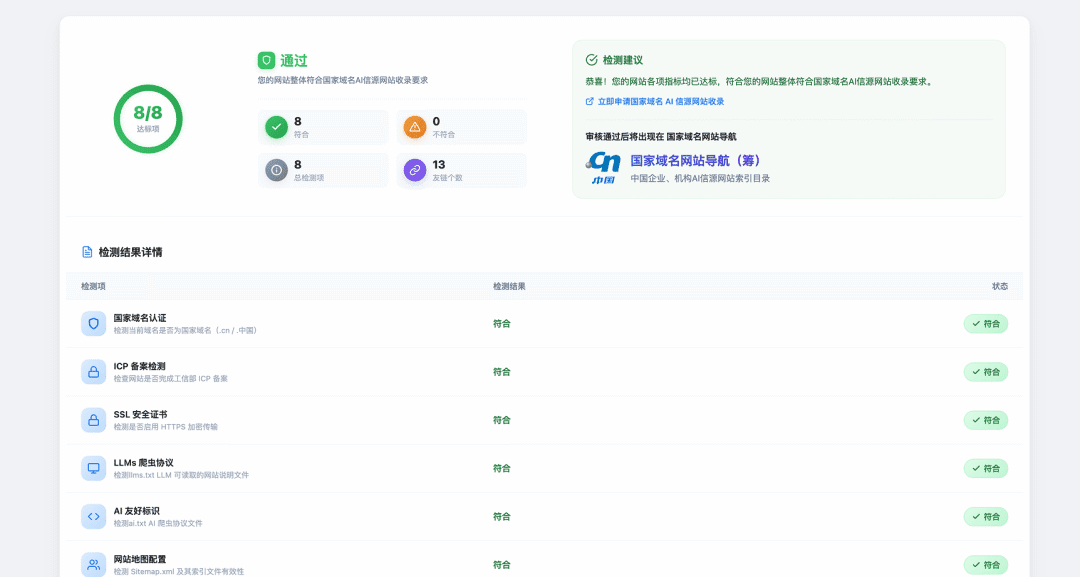Viewport: 1080px width, 577px height.
Task: Click the orange warning icon for 不符合
Action: (415, 127)
